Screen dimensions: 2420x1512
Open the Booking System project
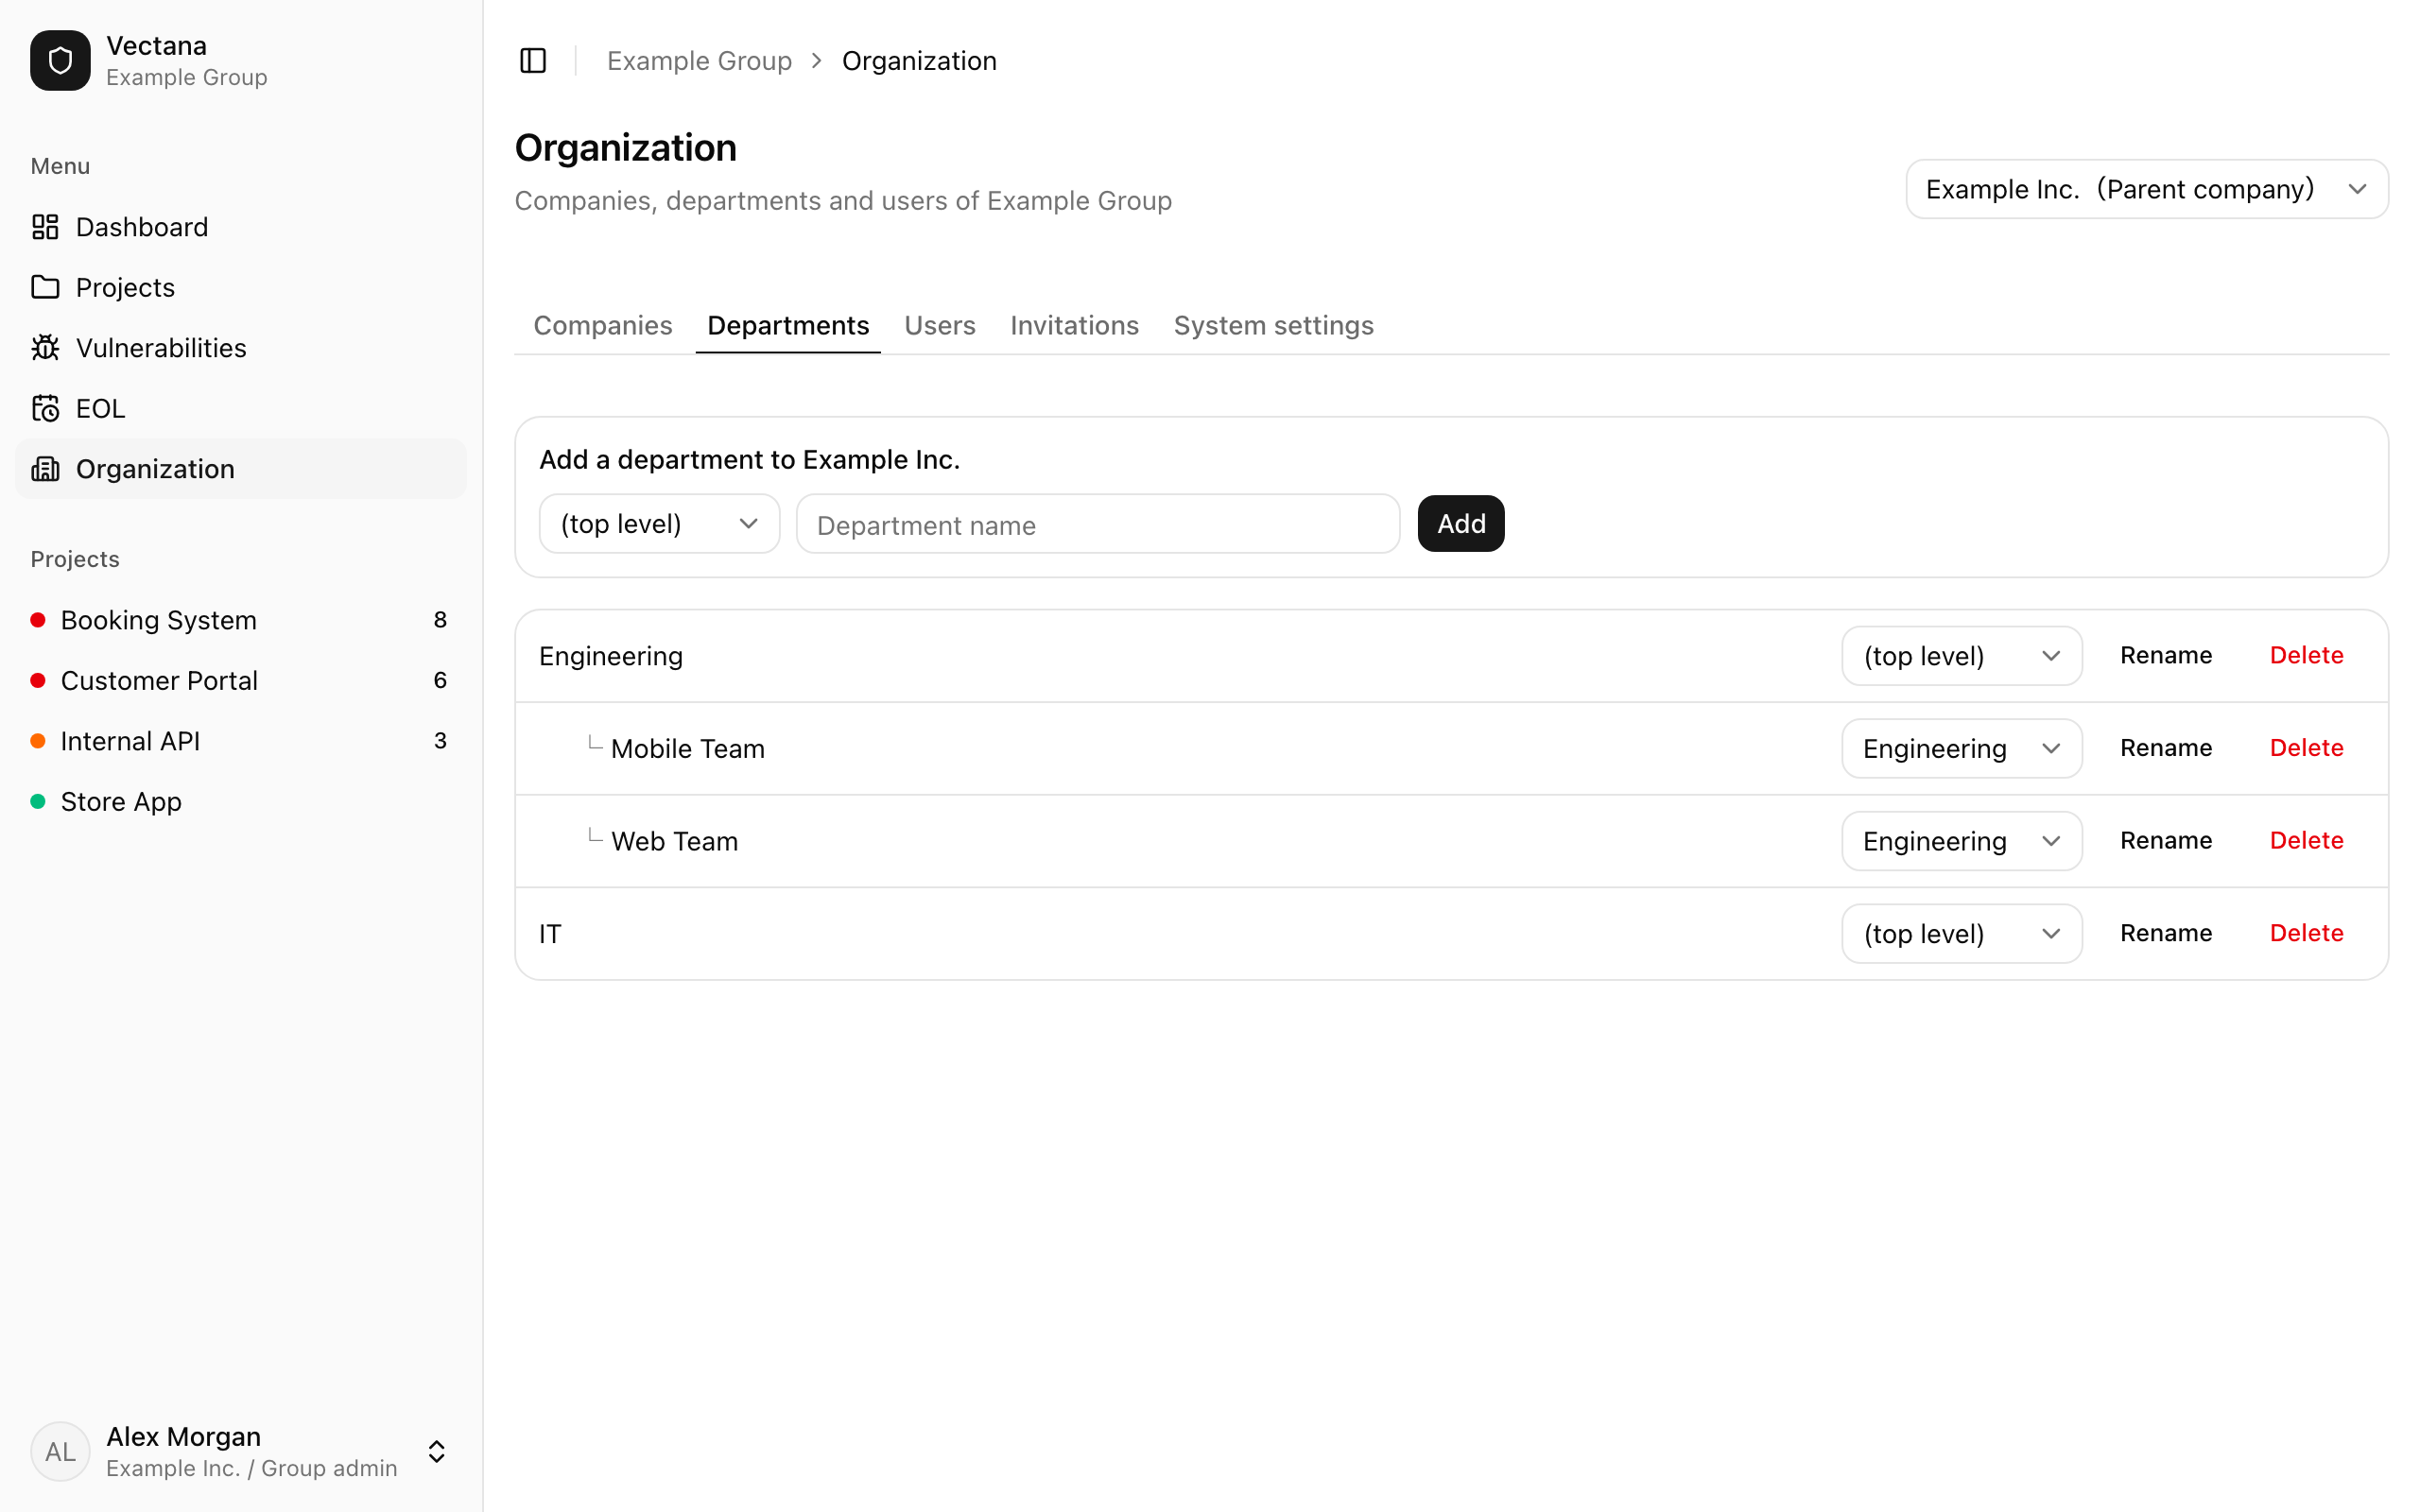240,620
